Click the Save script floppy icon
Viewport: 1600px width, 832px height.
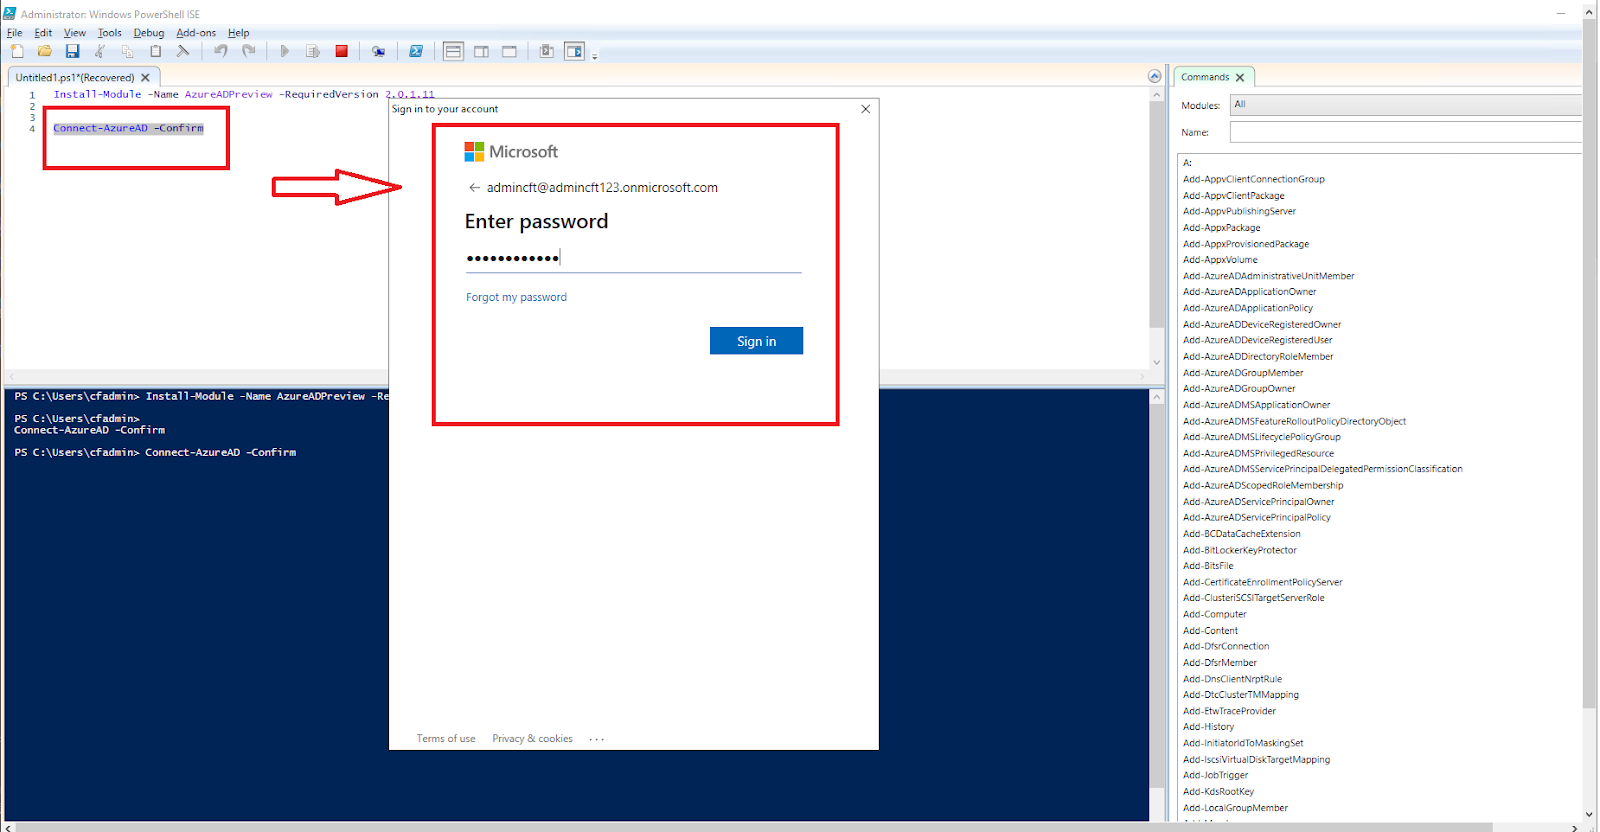point(72,51)
